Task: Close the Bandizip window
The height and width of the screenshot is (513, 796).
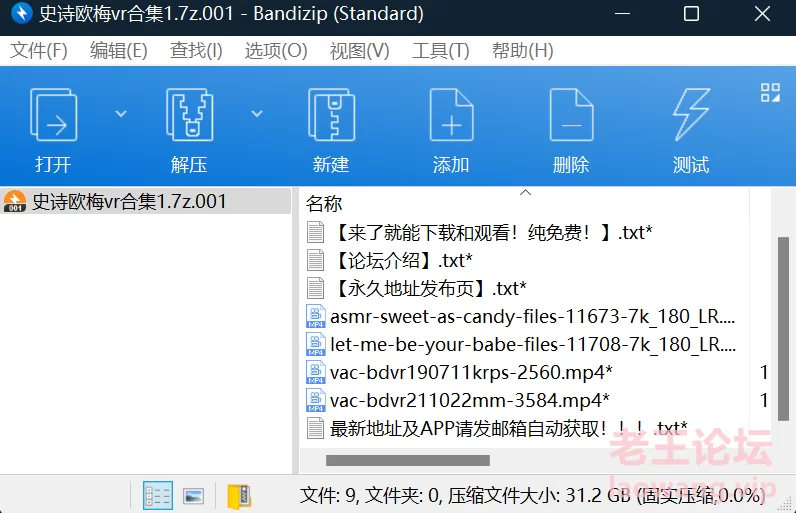Action: point(762,14)
